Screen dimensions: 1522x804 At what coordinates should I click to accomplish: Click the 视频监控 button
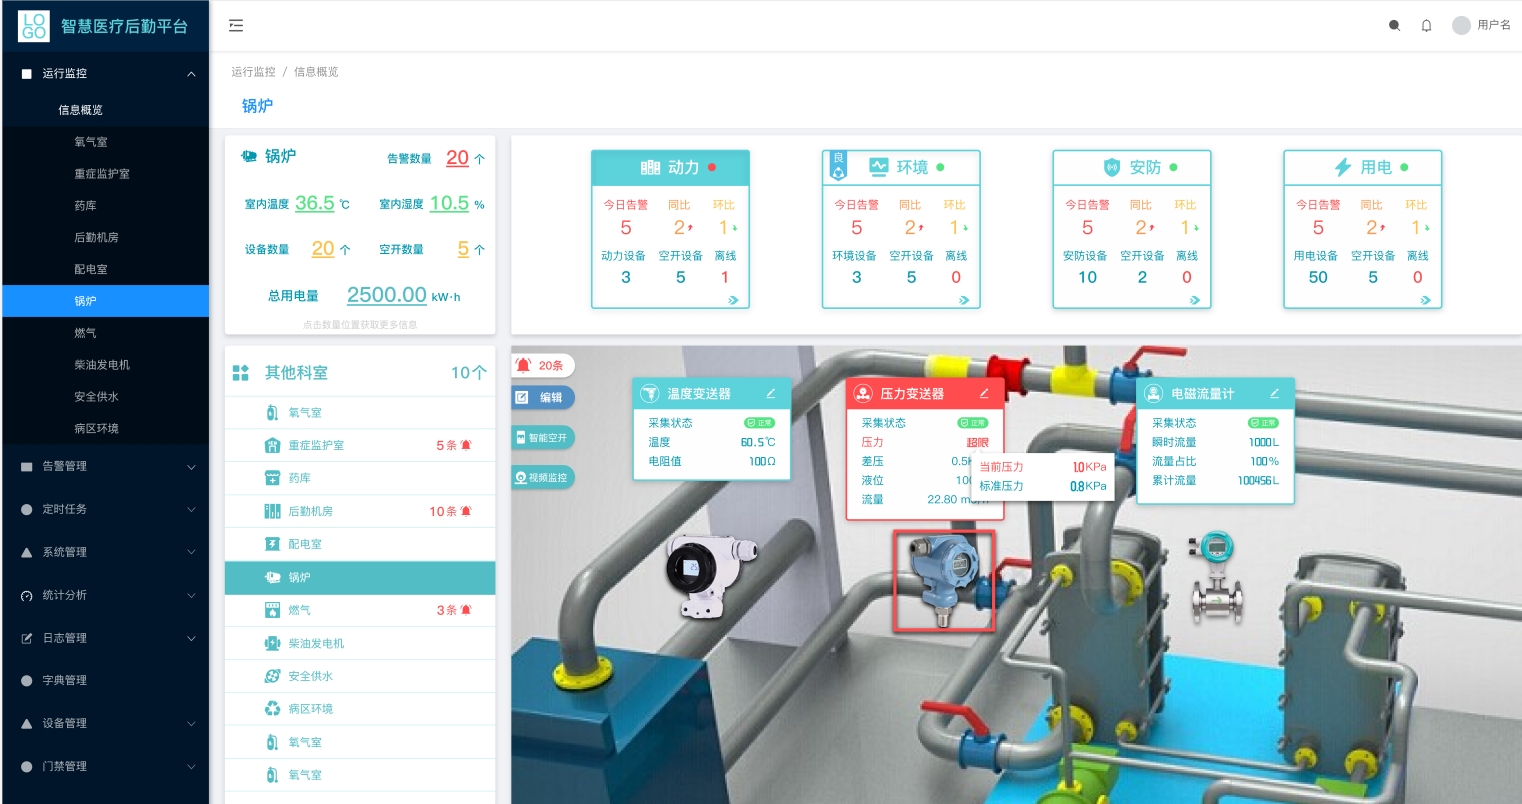[543, 478]
